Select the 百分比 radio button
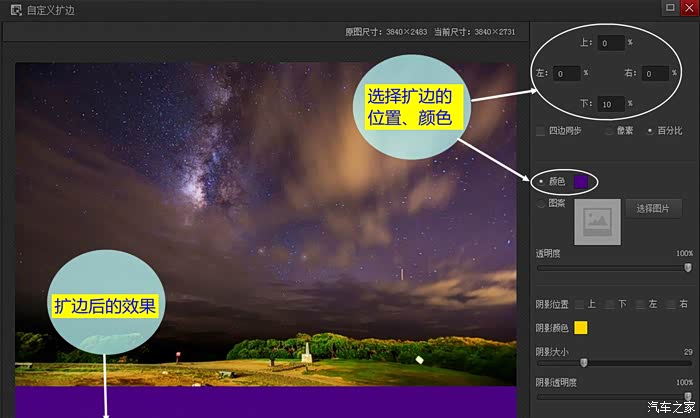This screenshot has height=418, width=700. pos(650,131)
